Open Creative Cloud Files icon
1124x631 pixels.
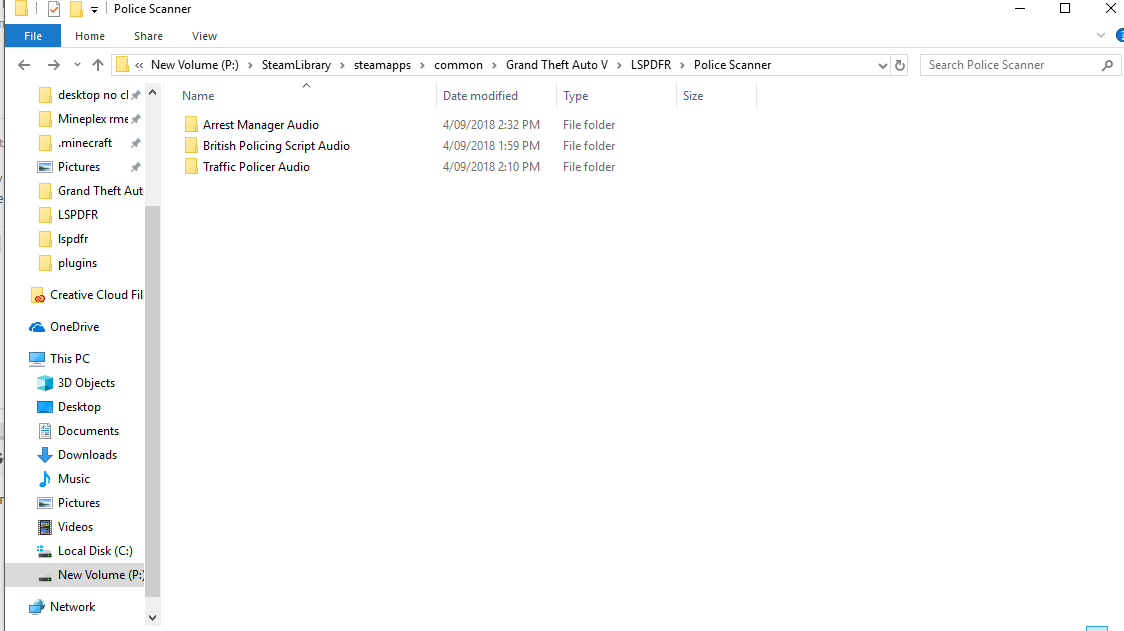[37, 295]
